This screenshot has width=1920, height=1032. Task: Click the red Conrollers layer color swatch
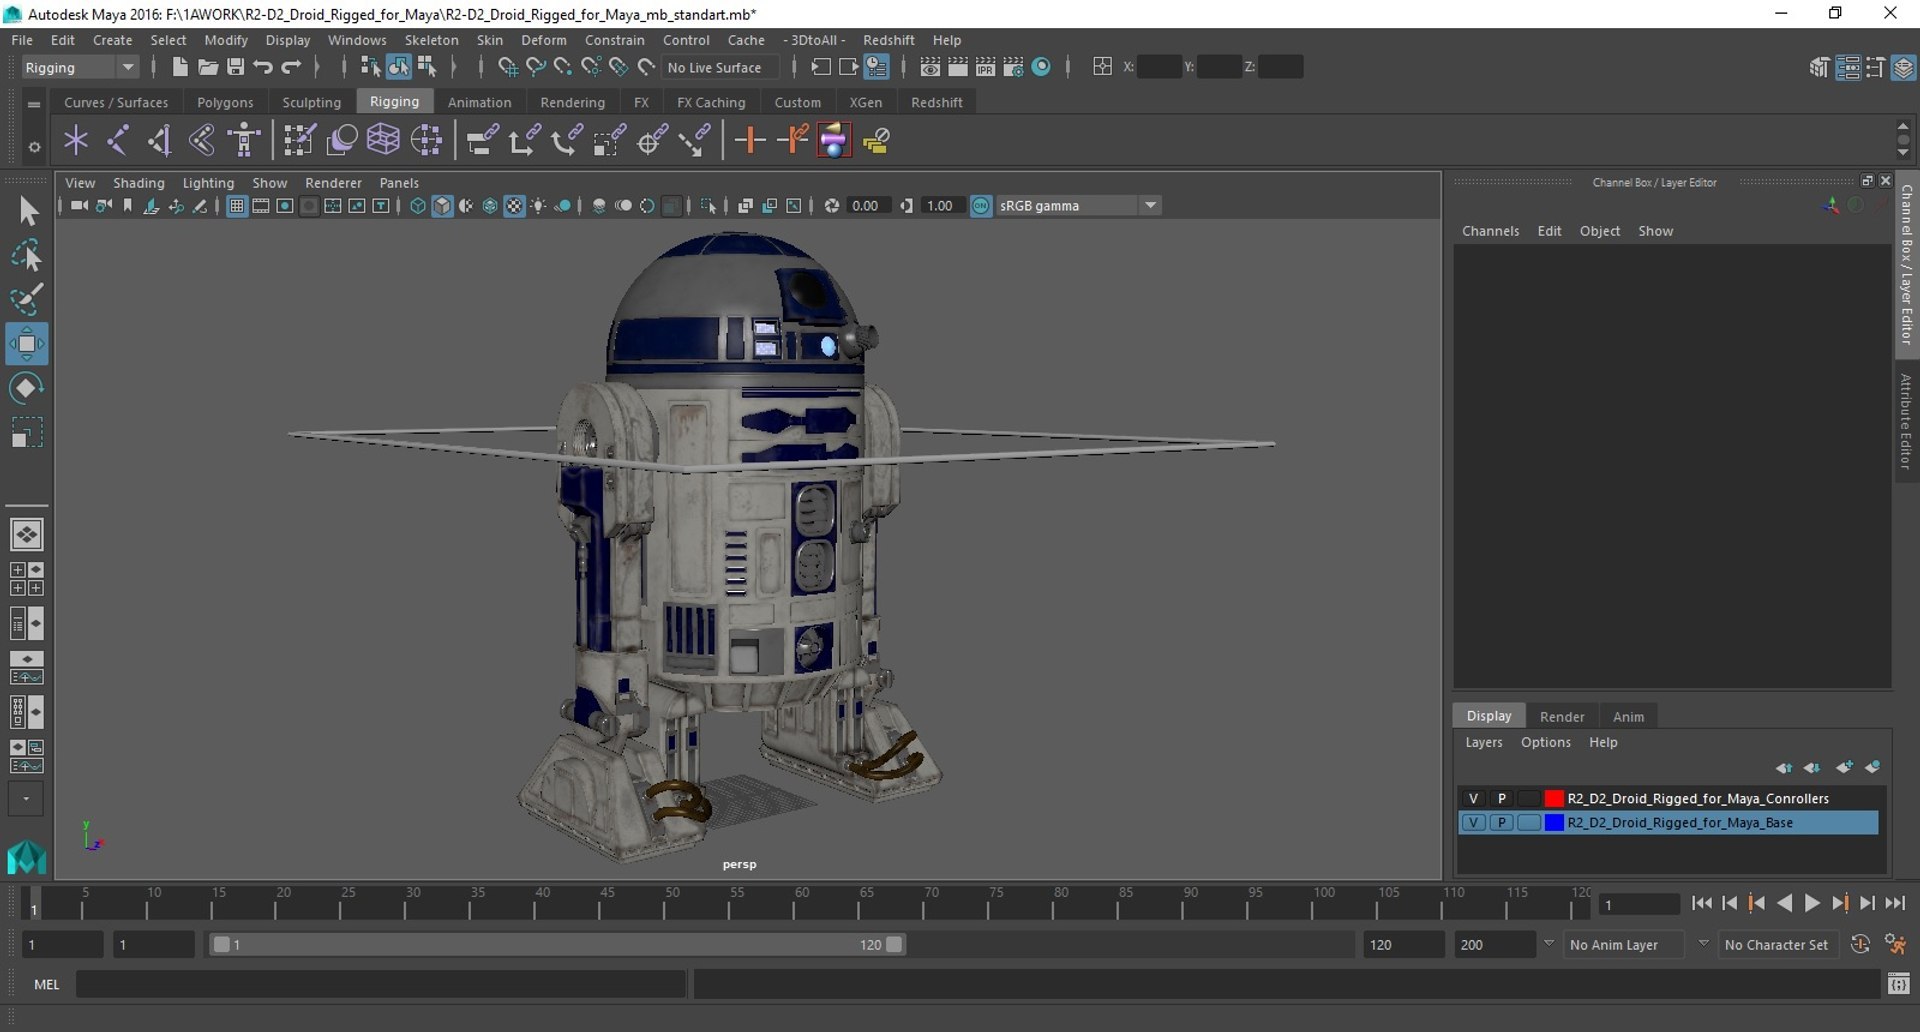(x=1553, y=798)
